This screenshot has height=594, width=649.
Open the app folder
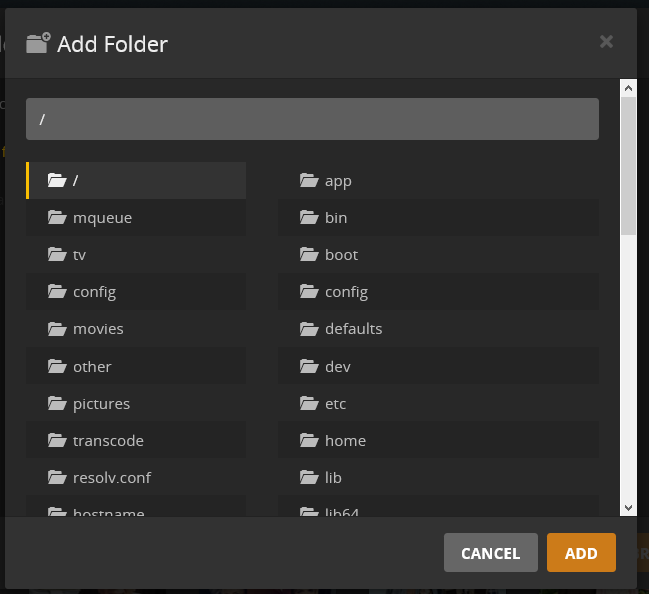coord(439,180)
